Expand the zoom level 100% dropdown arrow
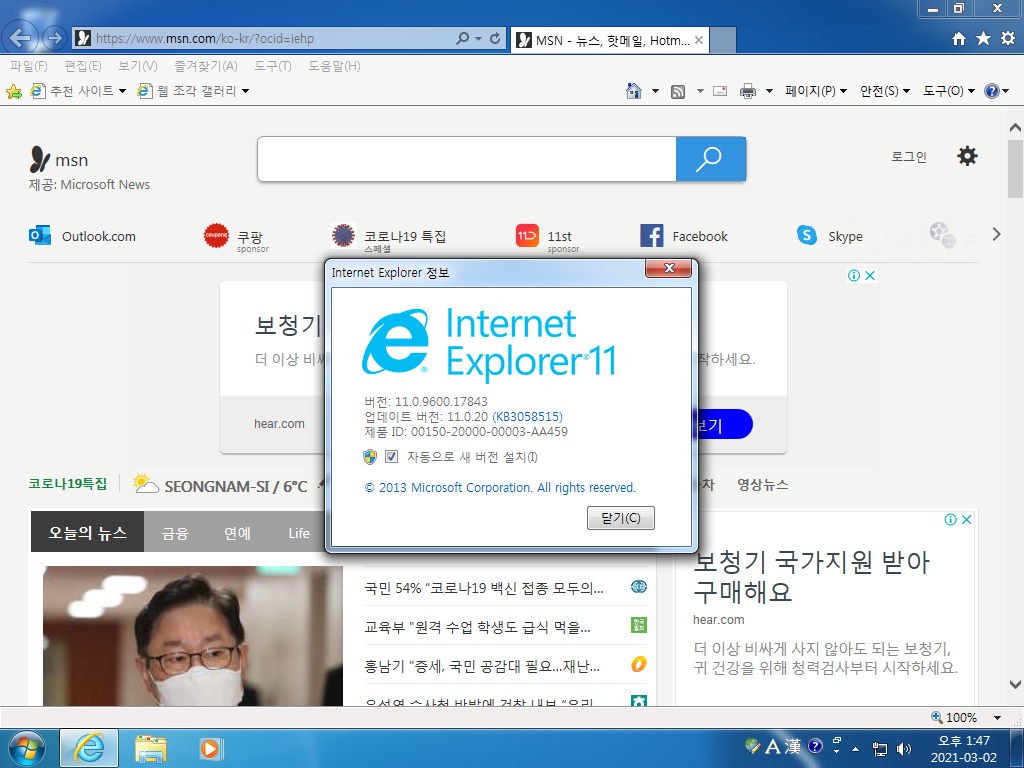This screenshot has height=768, width=1024. point(997,718)
